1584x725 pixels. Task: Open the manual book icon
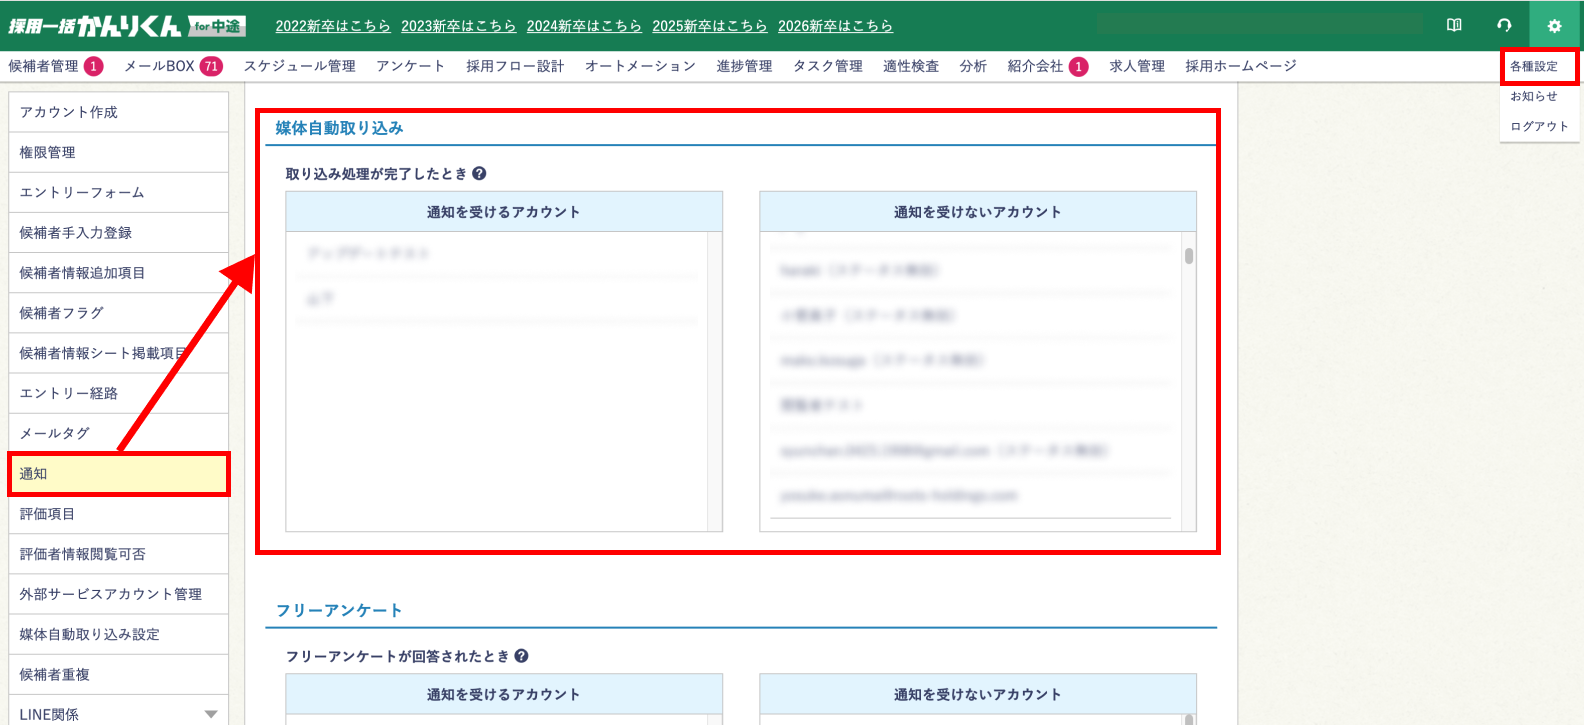(x=1454, y=26)
